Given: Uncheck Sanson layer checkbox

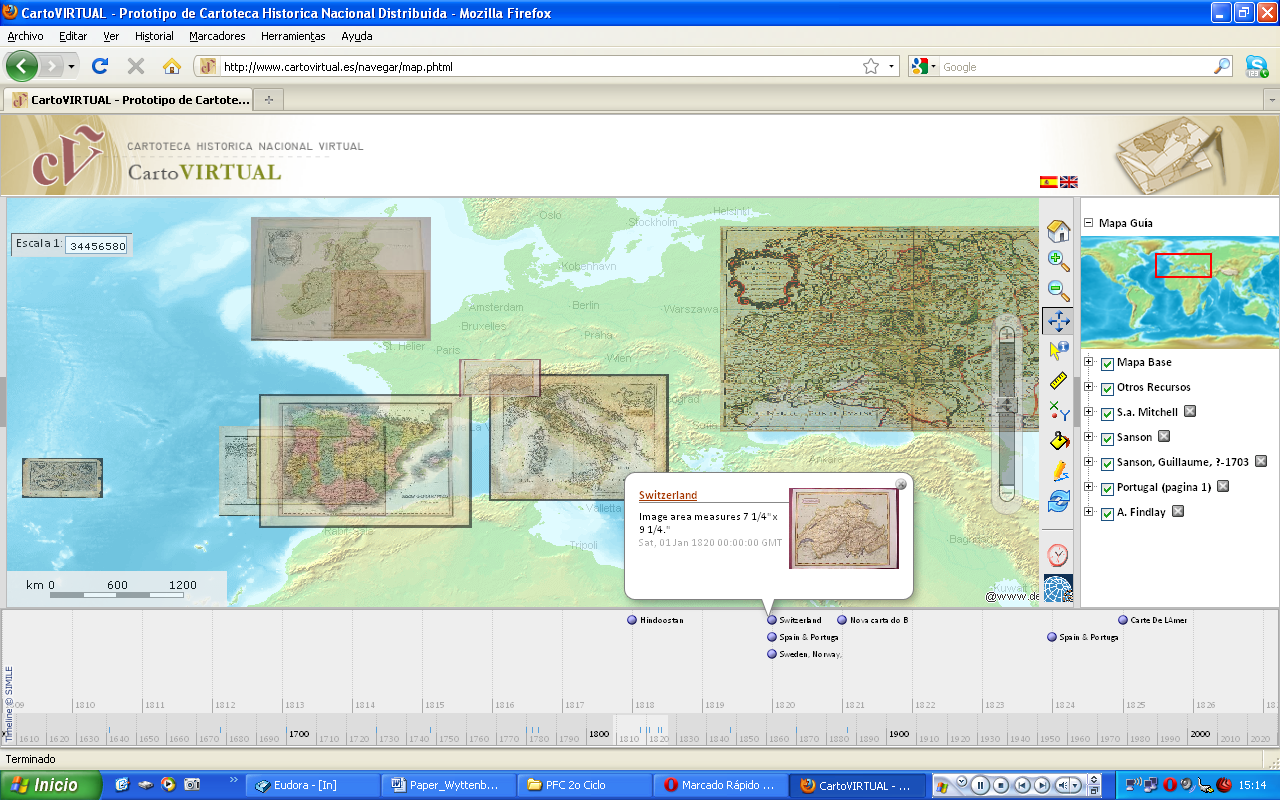Looking at the screenshot, I should (x=1107, y=439).
